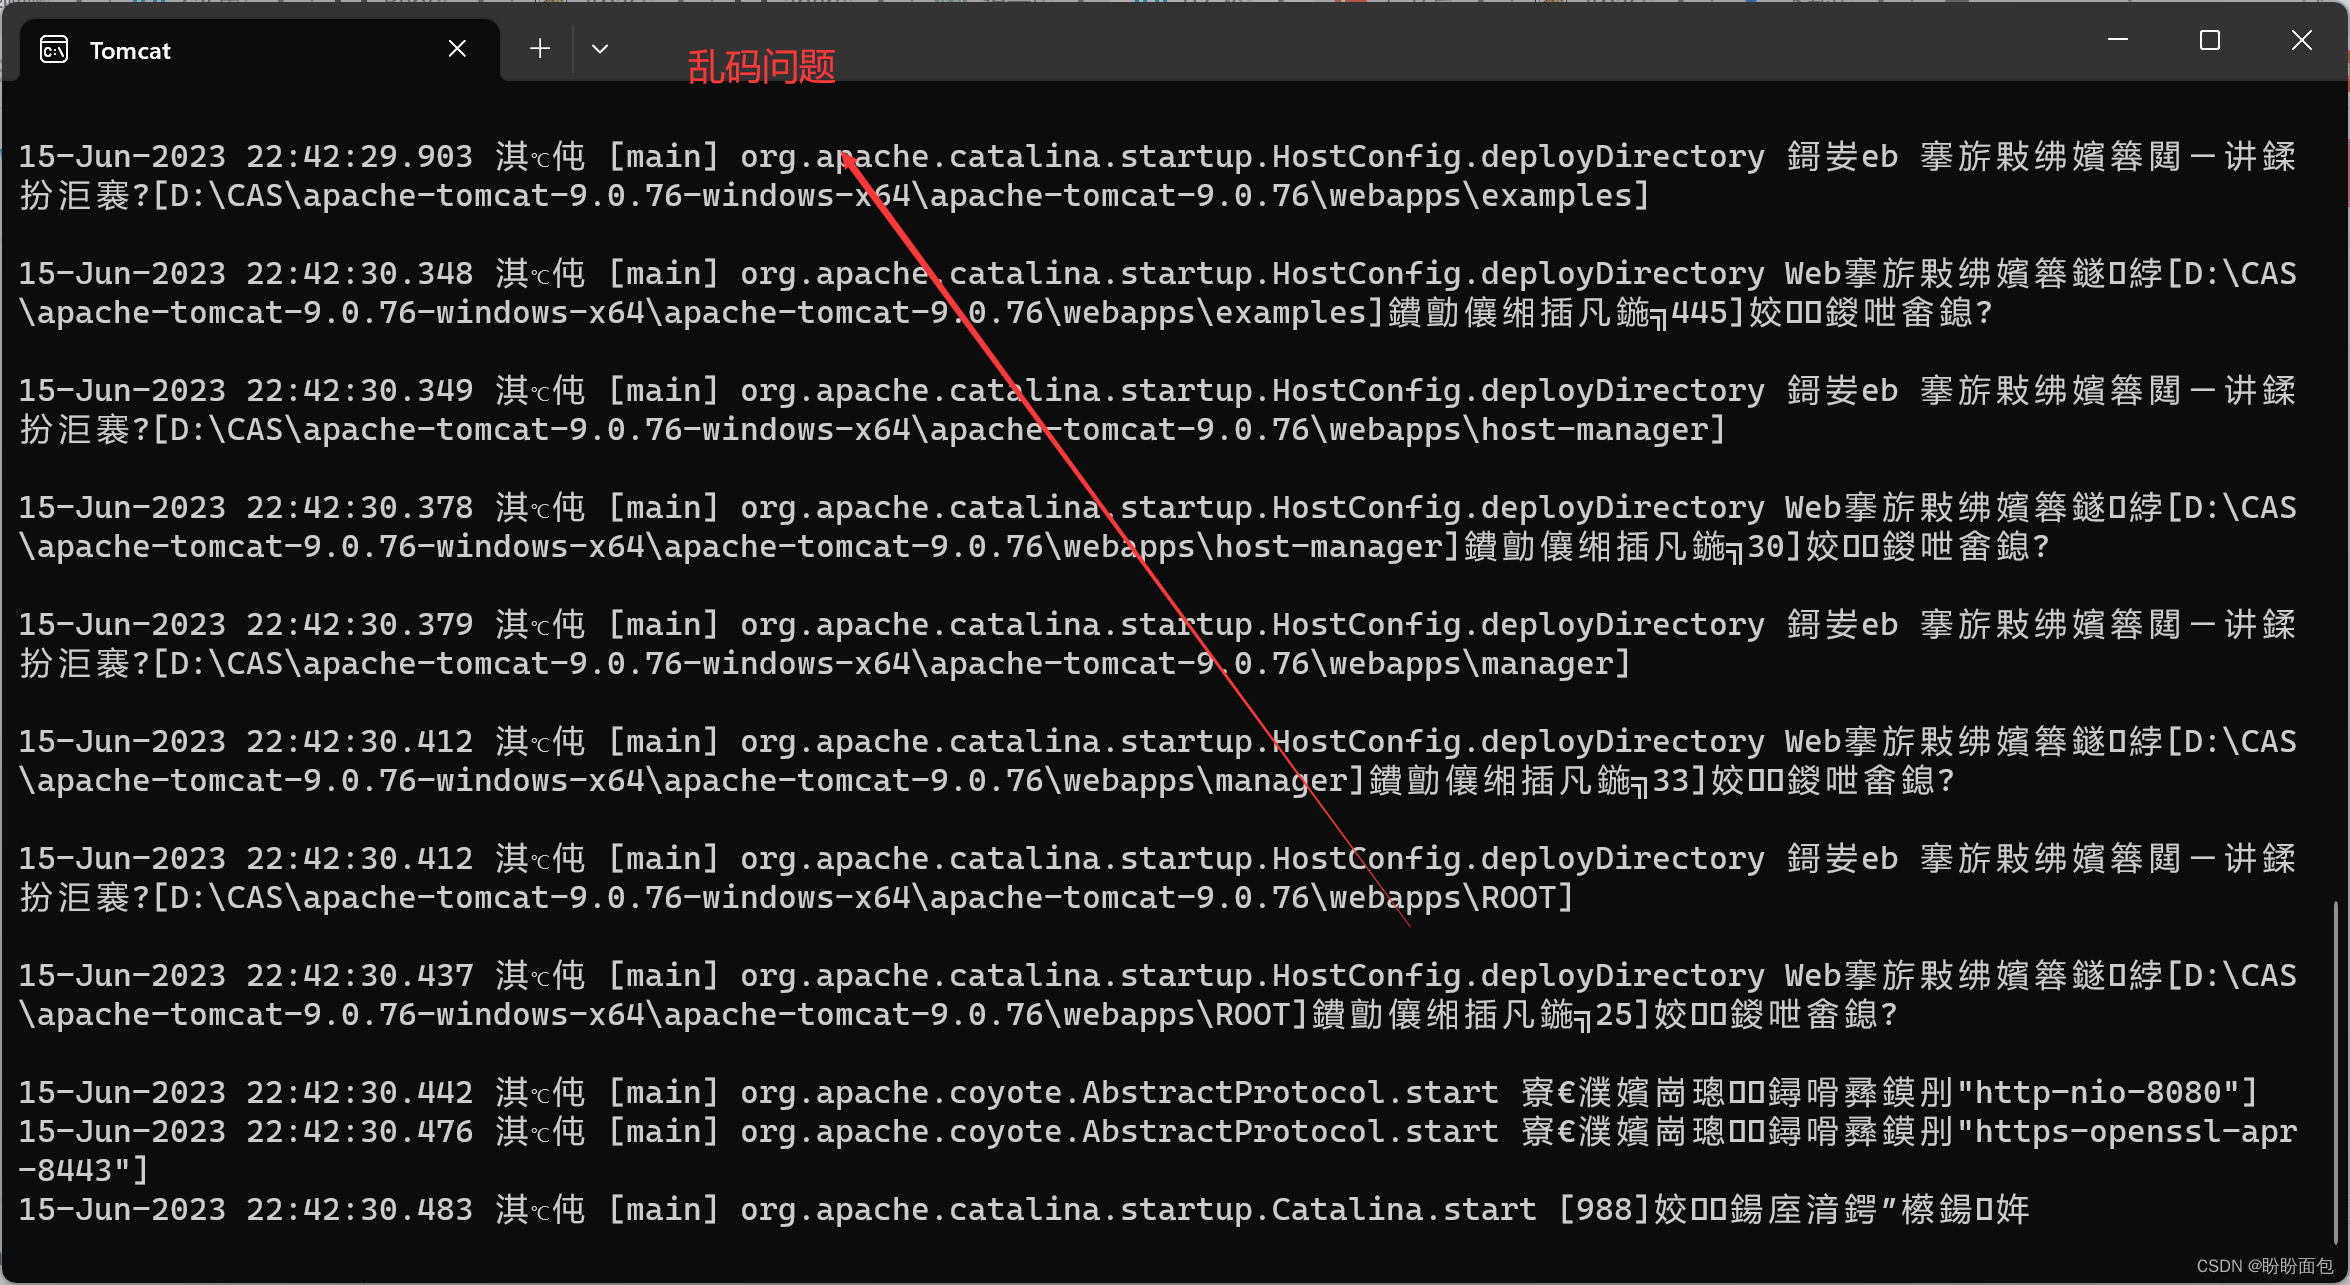Image resolution: width=2350 pixels, height=1285 pixels.
Task: Click the close tab X icon
Action: tap(457, 47)
